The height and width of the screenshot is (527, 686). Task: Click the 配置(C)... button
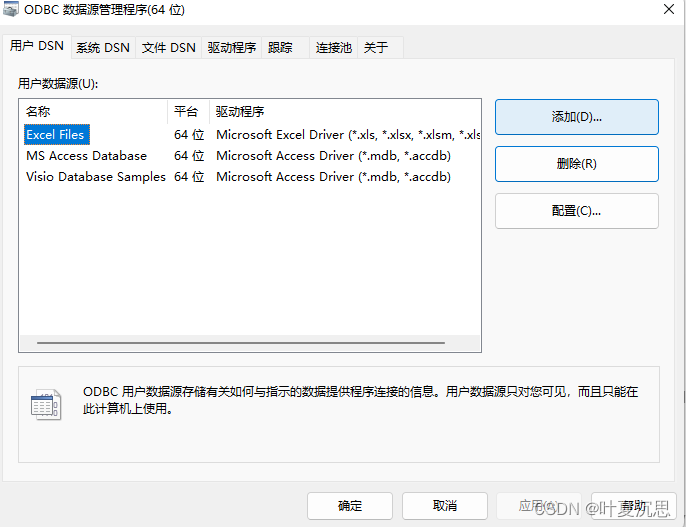point(577,211)
